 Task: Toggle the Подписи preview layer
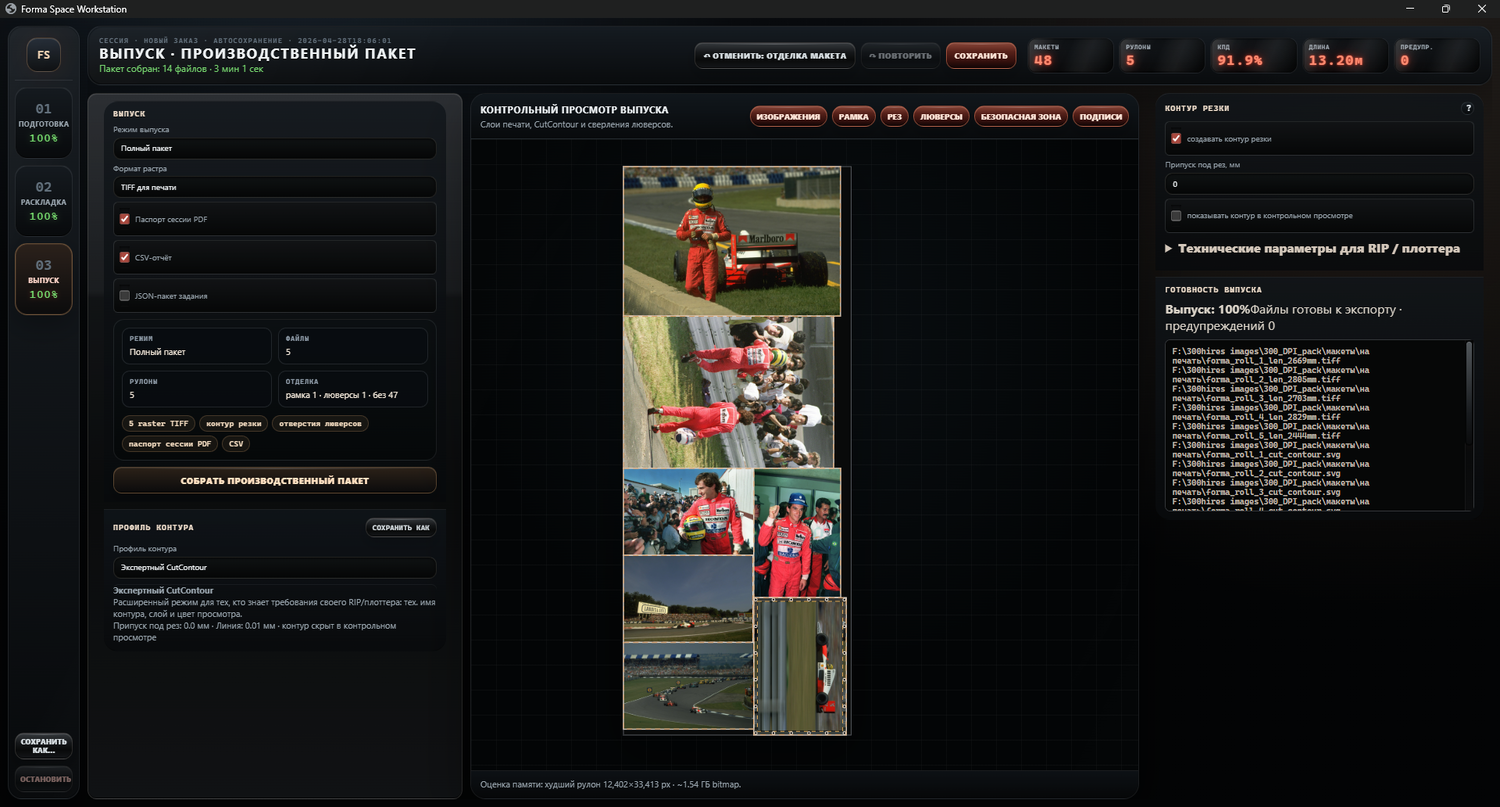pos(1101,117)
